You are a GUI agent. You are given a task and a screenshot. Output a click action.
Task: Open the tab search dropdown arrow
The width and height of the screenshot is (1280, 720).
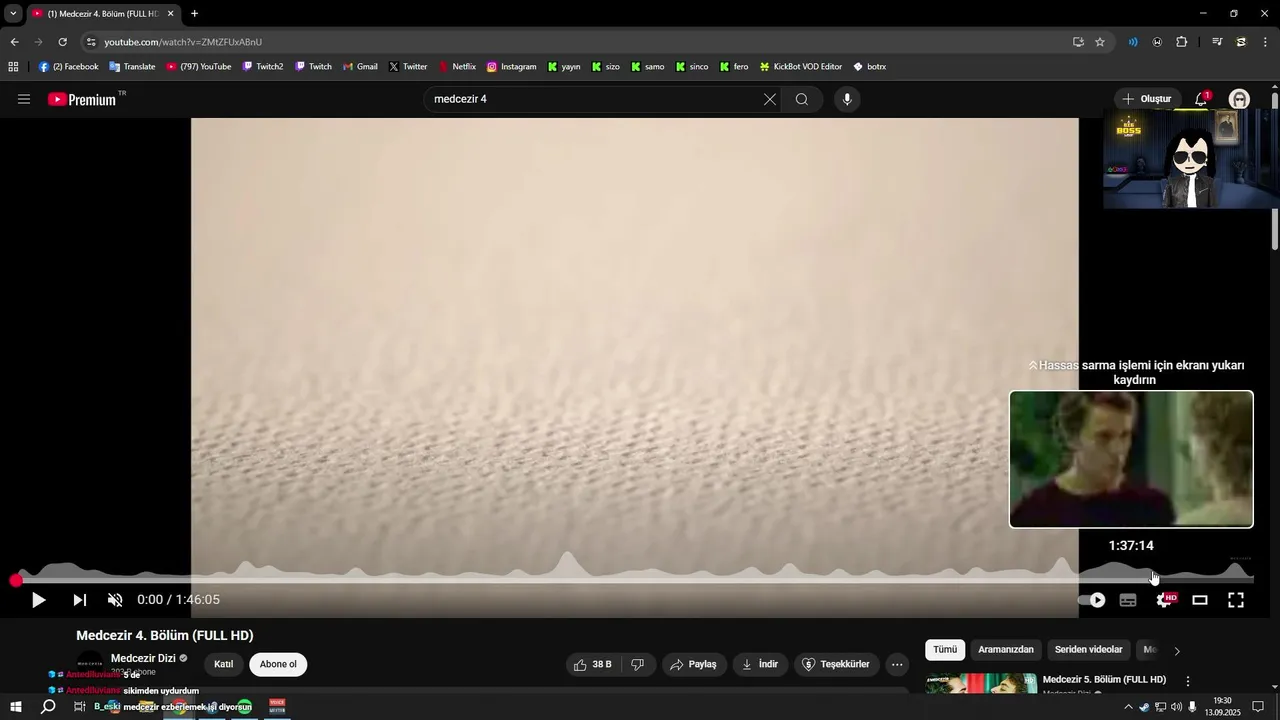coord(13,14)
